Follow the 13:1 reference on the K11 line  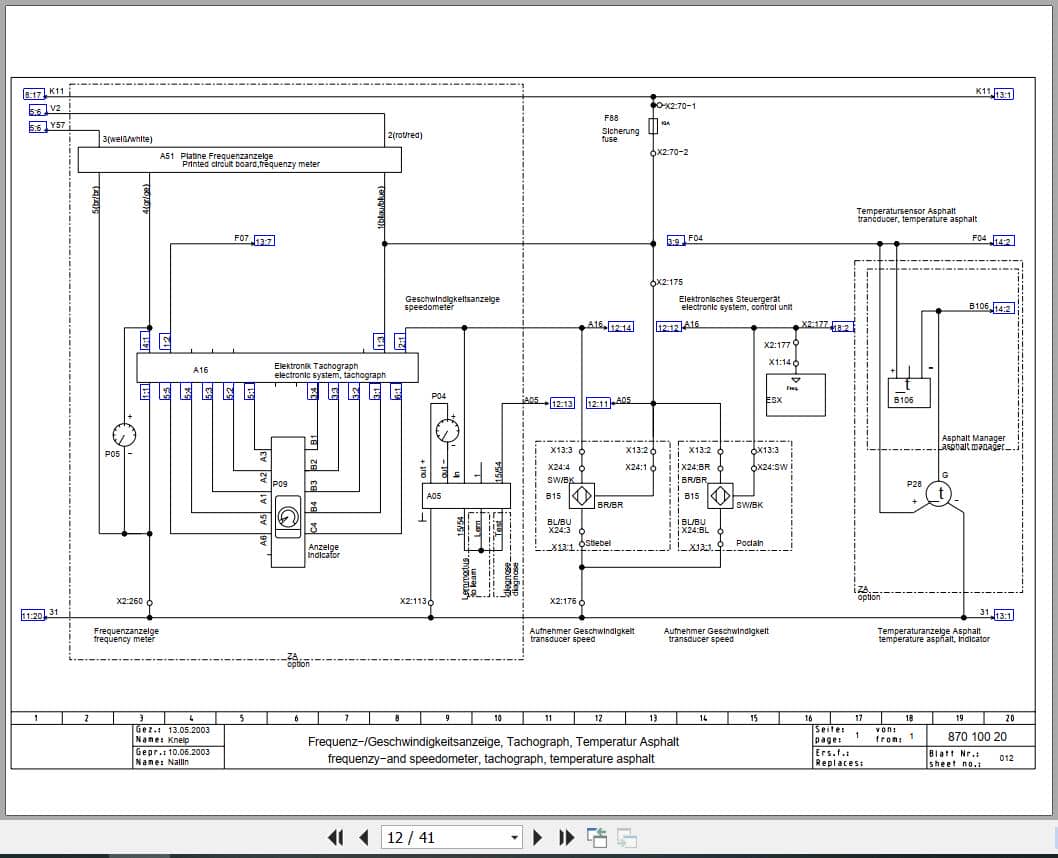pos(1003,94)
